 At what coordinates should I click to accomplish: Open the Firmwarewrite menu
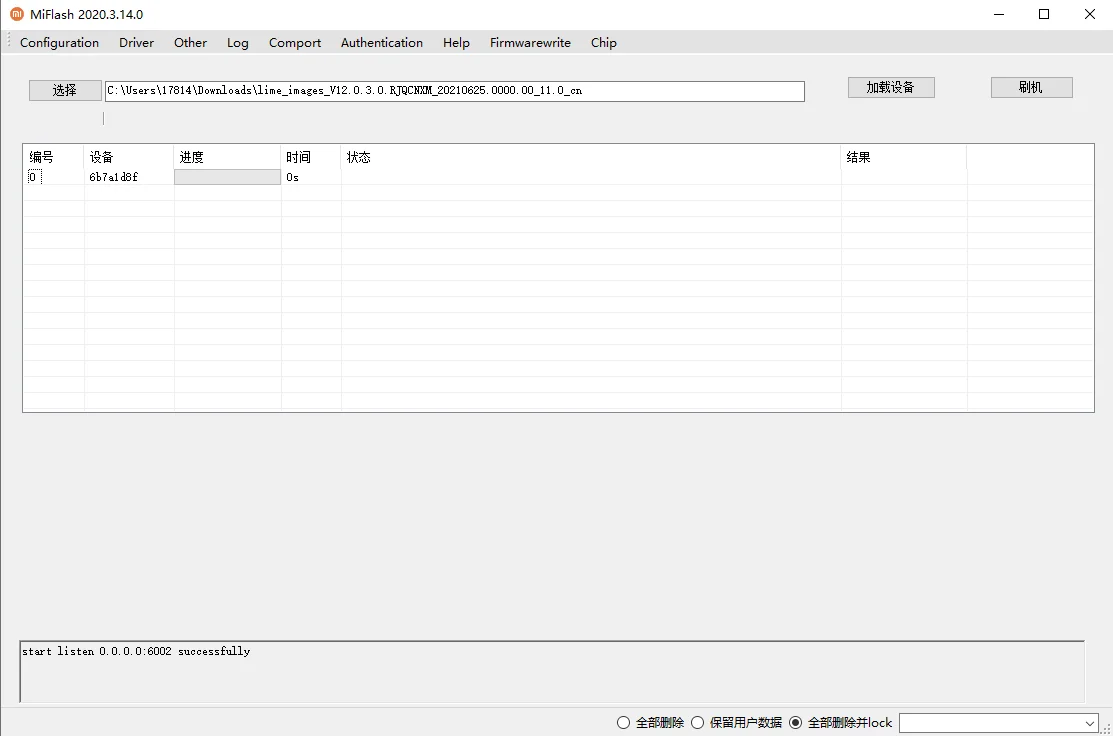pos(530,42)
